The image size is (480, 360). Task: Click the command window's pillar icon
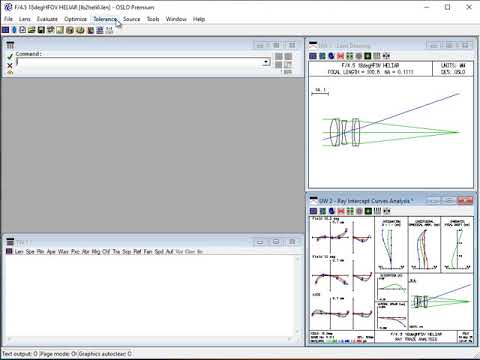10,45
